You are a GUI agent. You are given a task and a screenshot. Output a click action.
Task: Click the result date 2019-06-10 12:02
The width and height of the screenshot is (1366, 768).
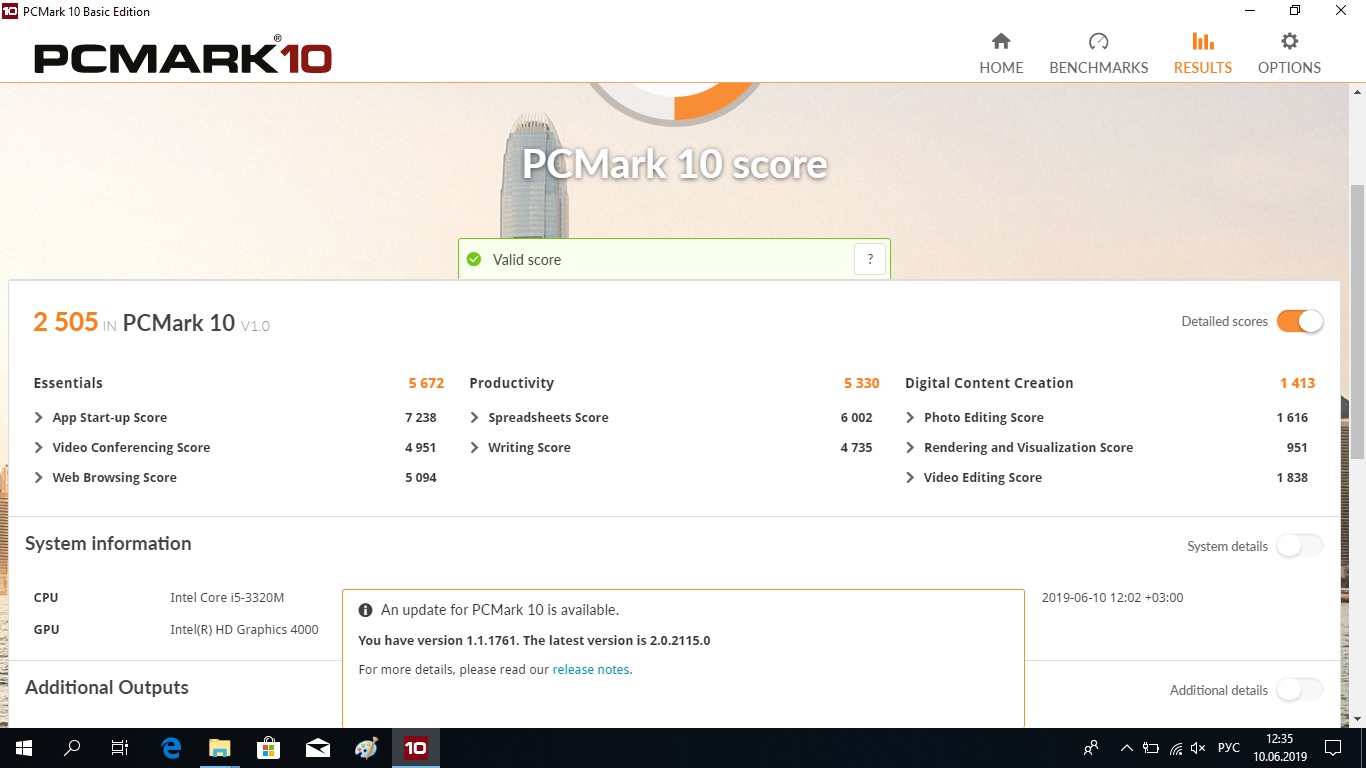tap(1112, 598)
